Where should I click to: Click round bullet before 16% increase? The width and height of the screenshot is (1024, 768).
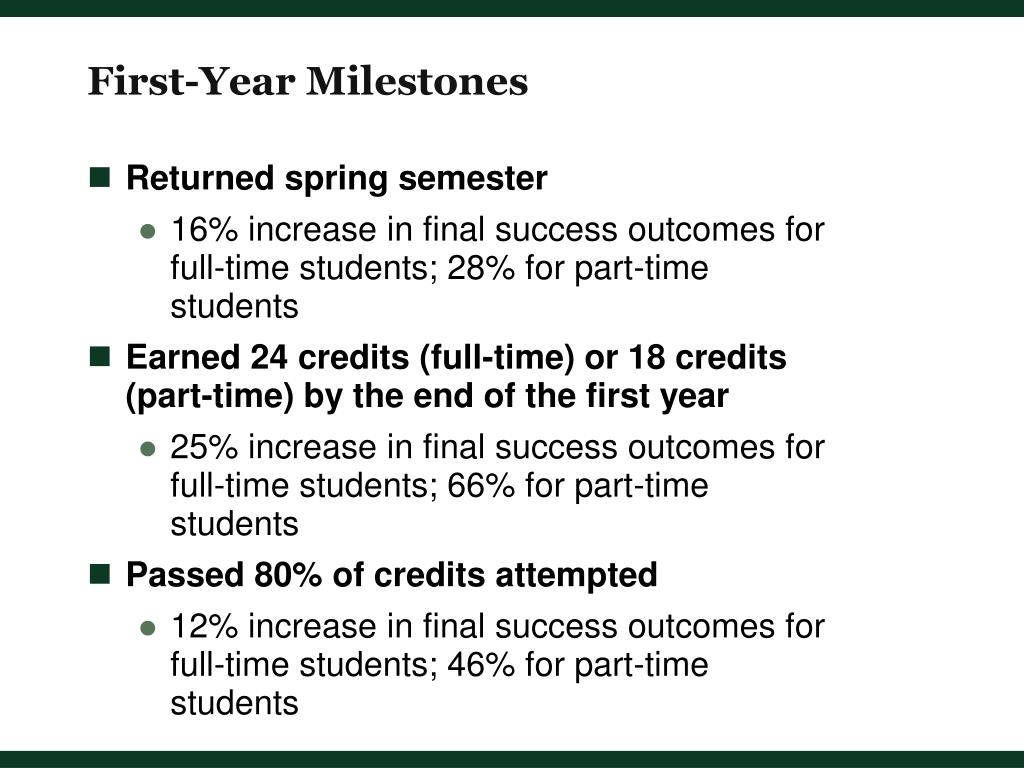pos(148,231)
